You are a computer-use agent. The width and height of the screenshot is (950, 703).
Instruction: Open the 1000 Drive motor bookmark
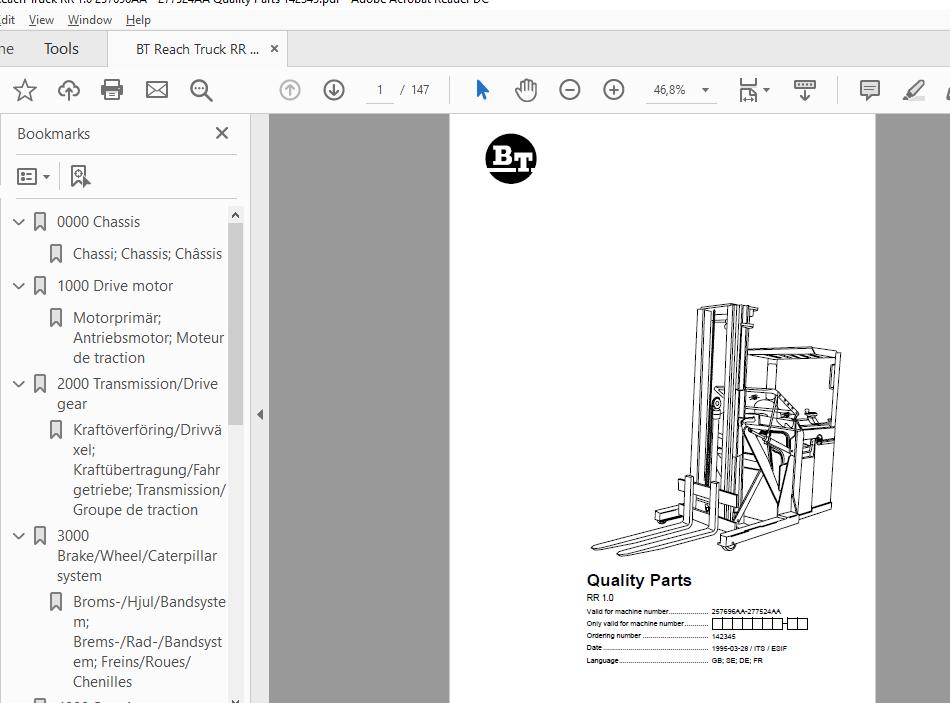pos(115,286)
